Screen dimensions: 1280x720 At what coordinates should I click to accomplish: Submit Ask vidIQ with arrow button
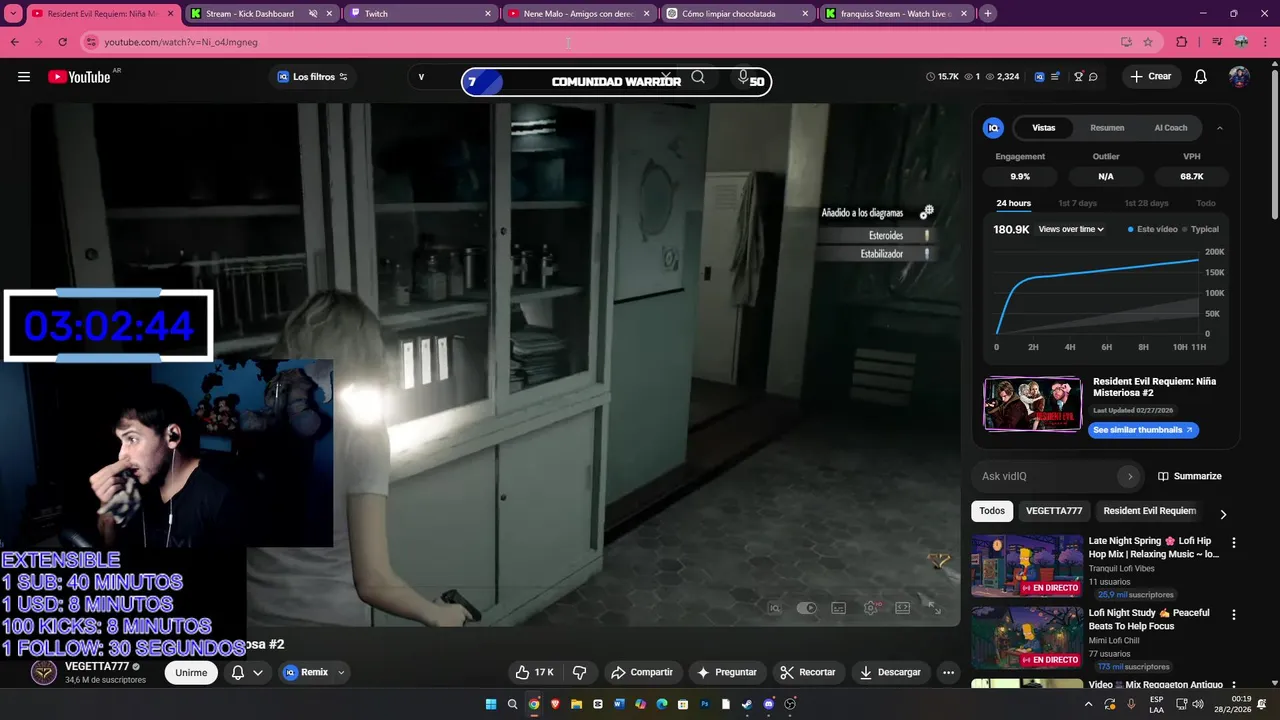1130,476
